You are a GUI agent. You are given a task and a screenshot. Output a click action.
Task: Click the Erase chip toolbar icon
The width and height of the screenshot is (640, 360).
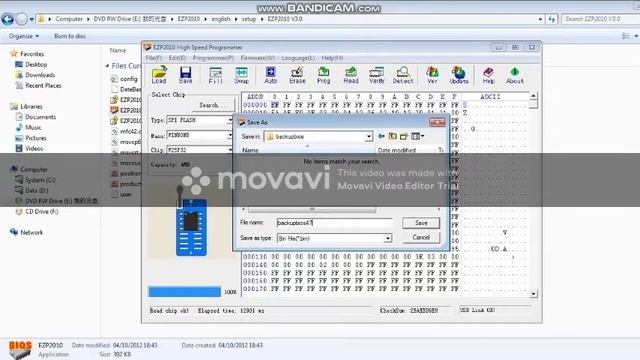297,76
